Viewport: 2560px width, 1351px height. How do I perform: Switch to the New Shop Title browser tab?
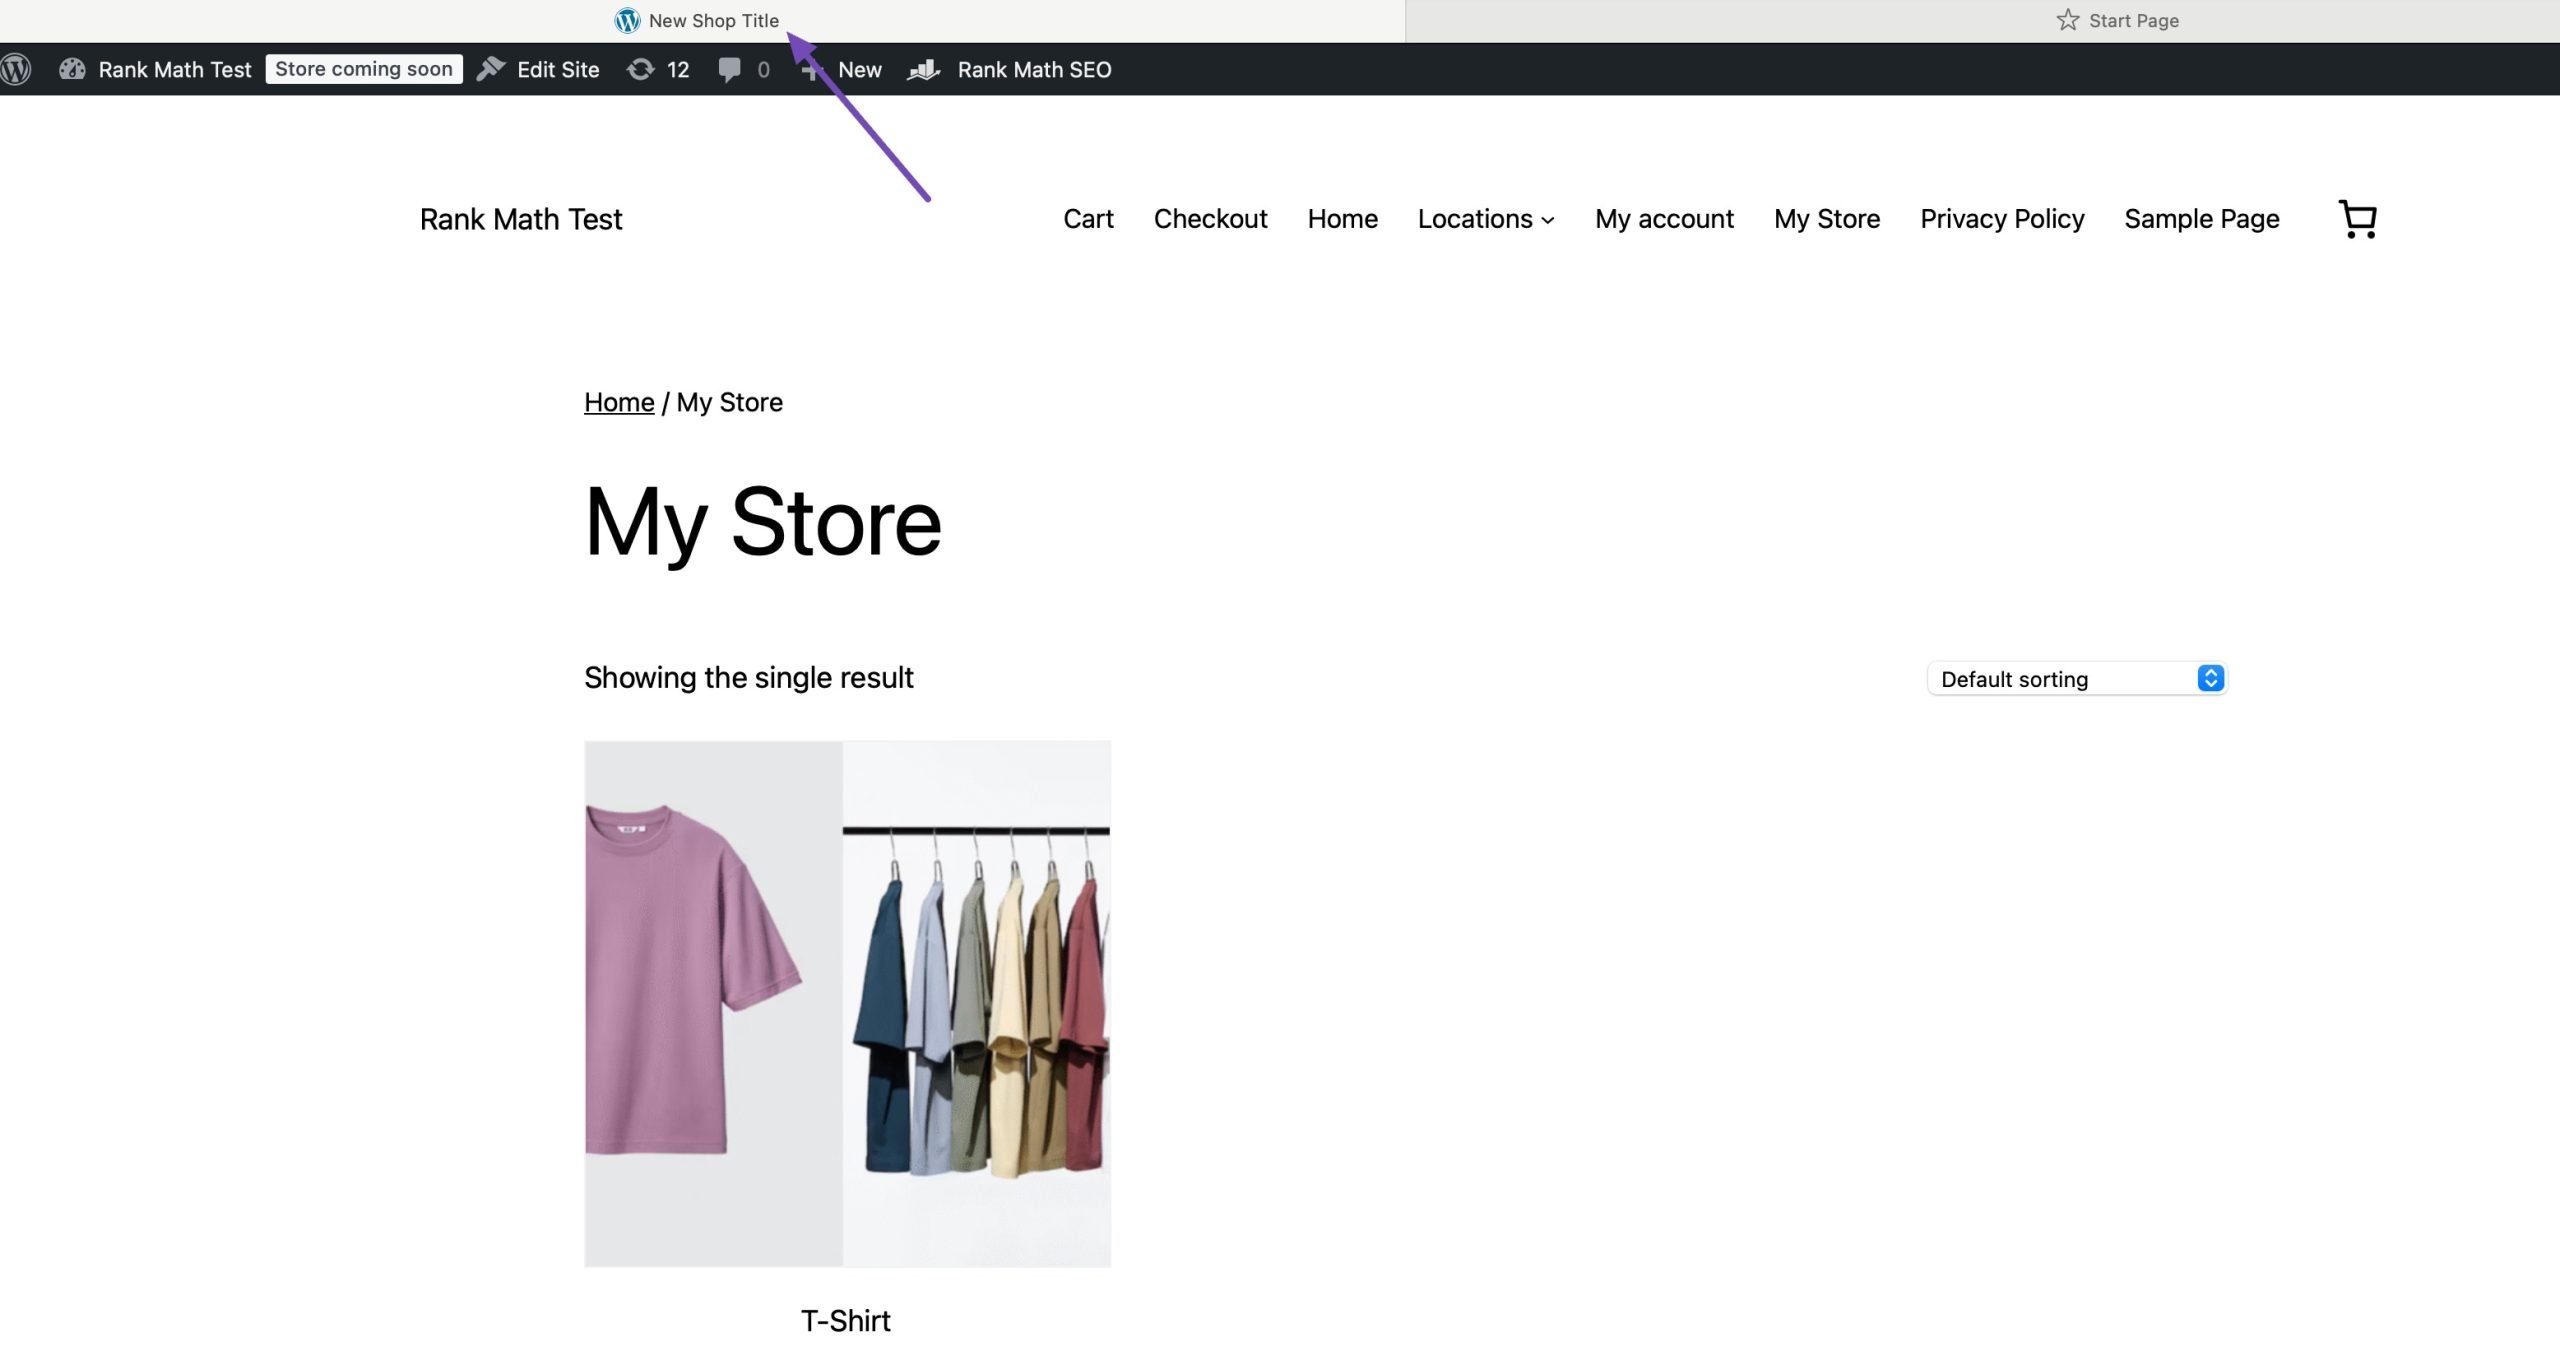(x=712, y=20)
